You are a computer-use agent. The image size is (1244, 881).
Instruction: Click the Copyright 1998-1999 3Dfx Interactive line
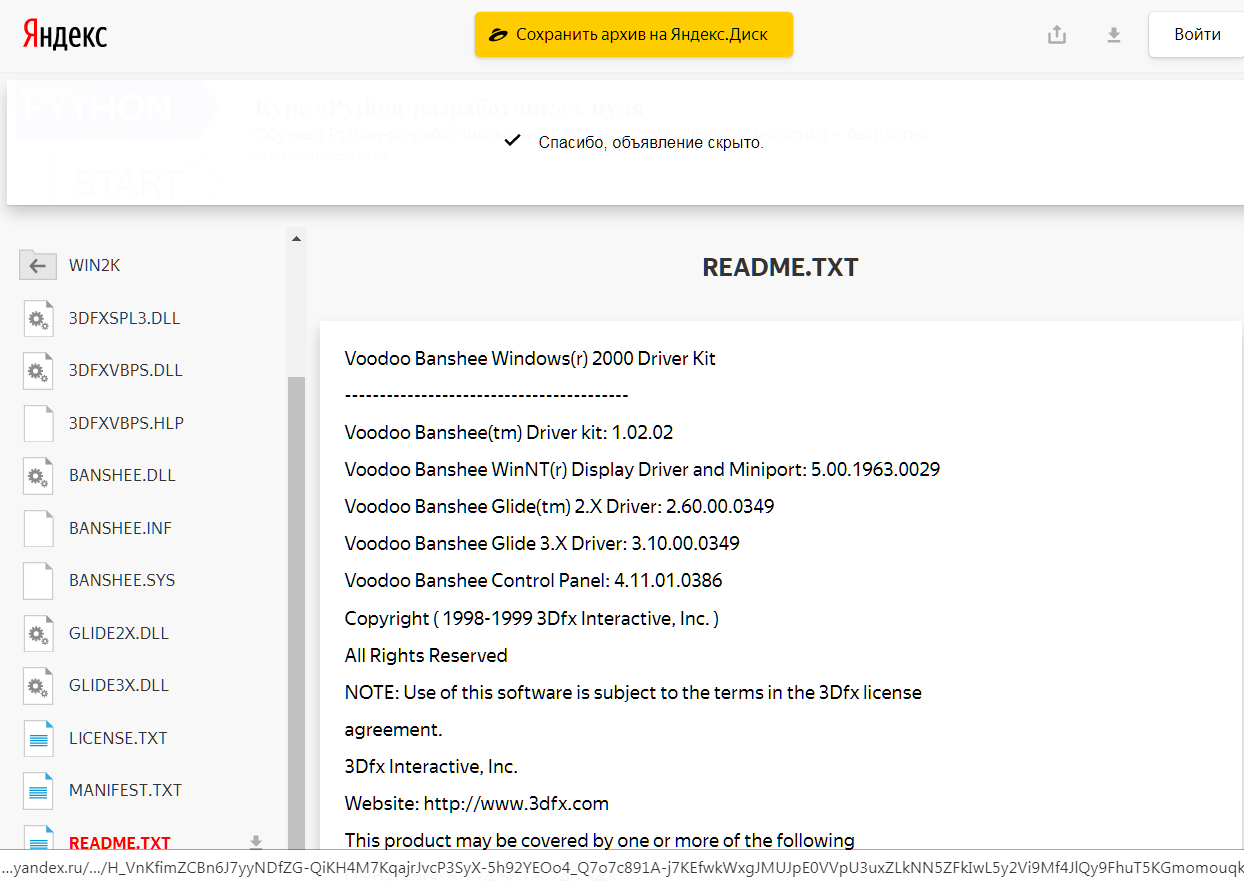pyautogui.click(x=532, y=618)
